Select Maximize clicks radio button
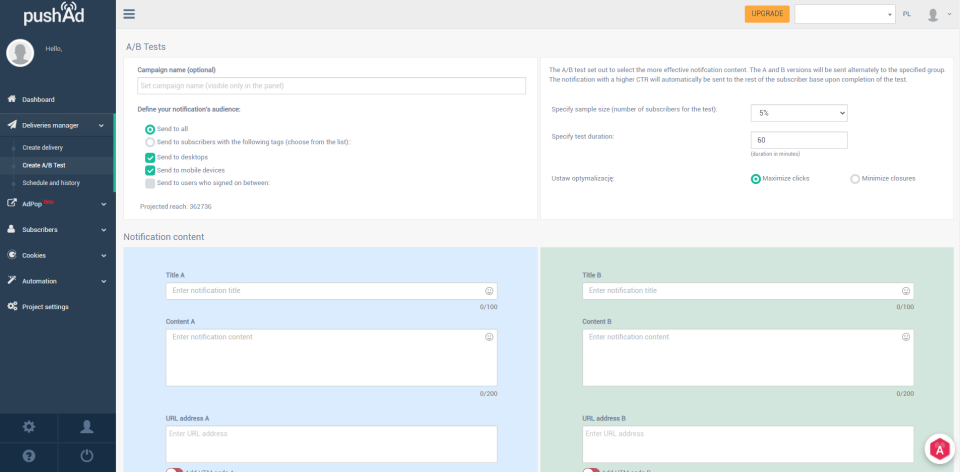This screenshot has width=960, height=472. pyautogui.click(x=756, y=179)
